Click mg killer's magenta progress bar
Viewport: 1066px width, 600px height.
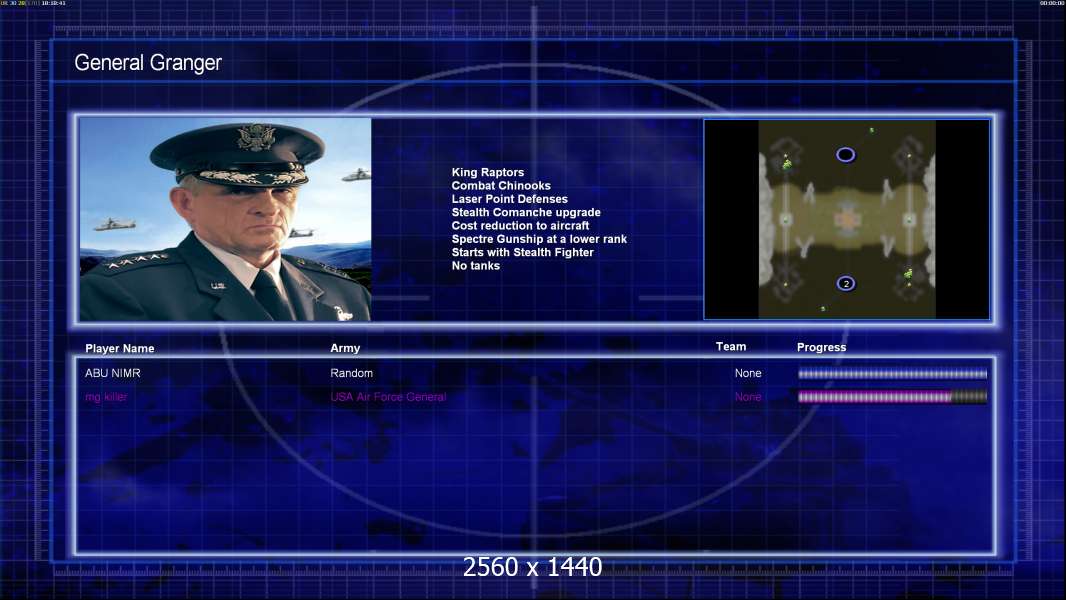[x=892, y=397]
